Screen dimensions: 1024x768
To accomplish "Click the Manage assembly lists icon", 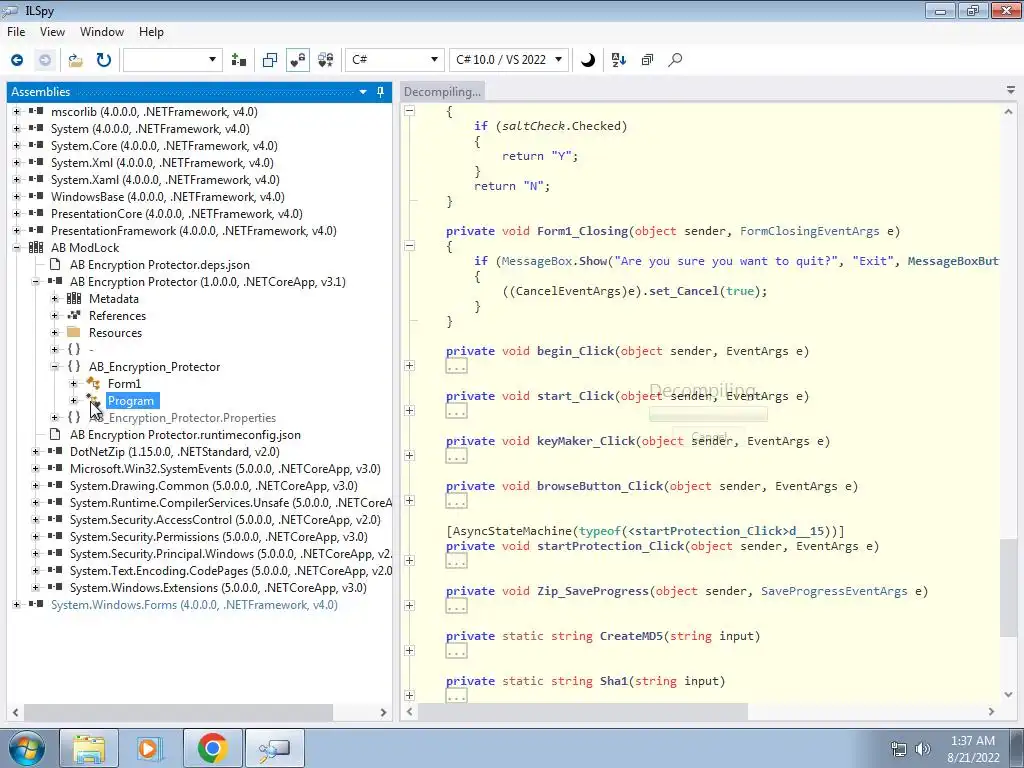I will click(x=239, y=60).
